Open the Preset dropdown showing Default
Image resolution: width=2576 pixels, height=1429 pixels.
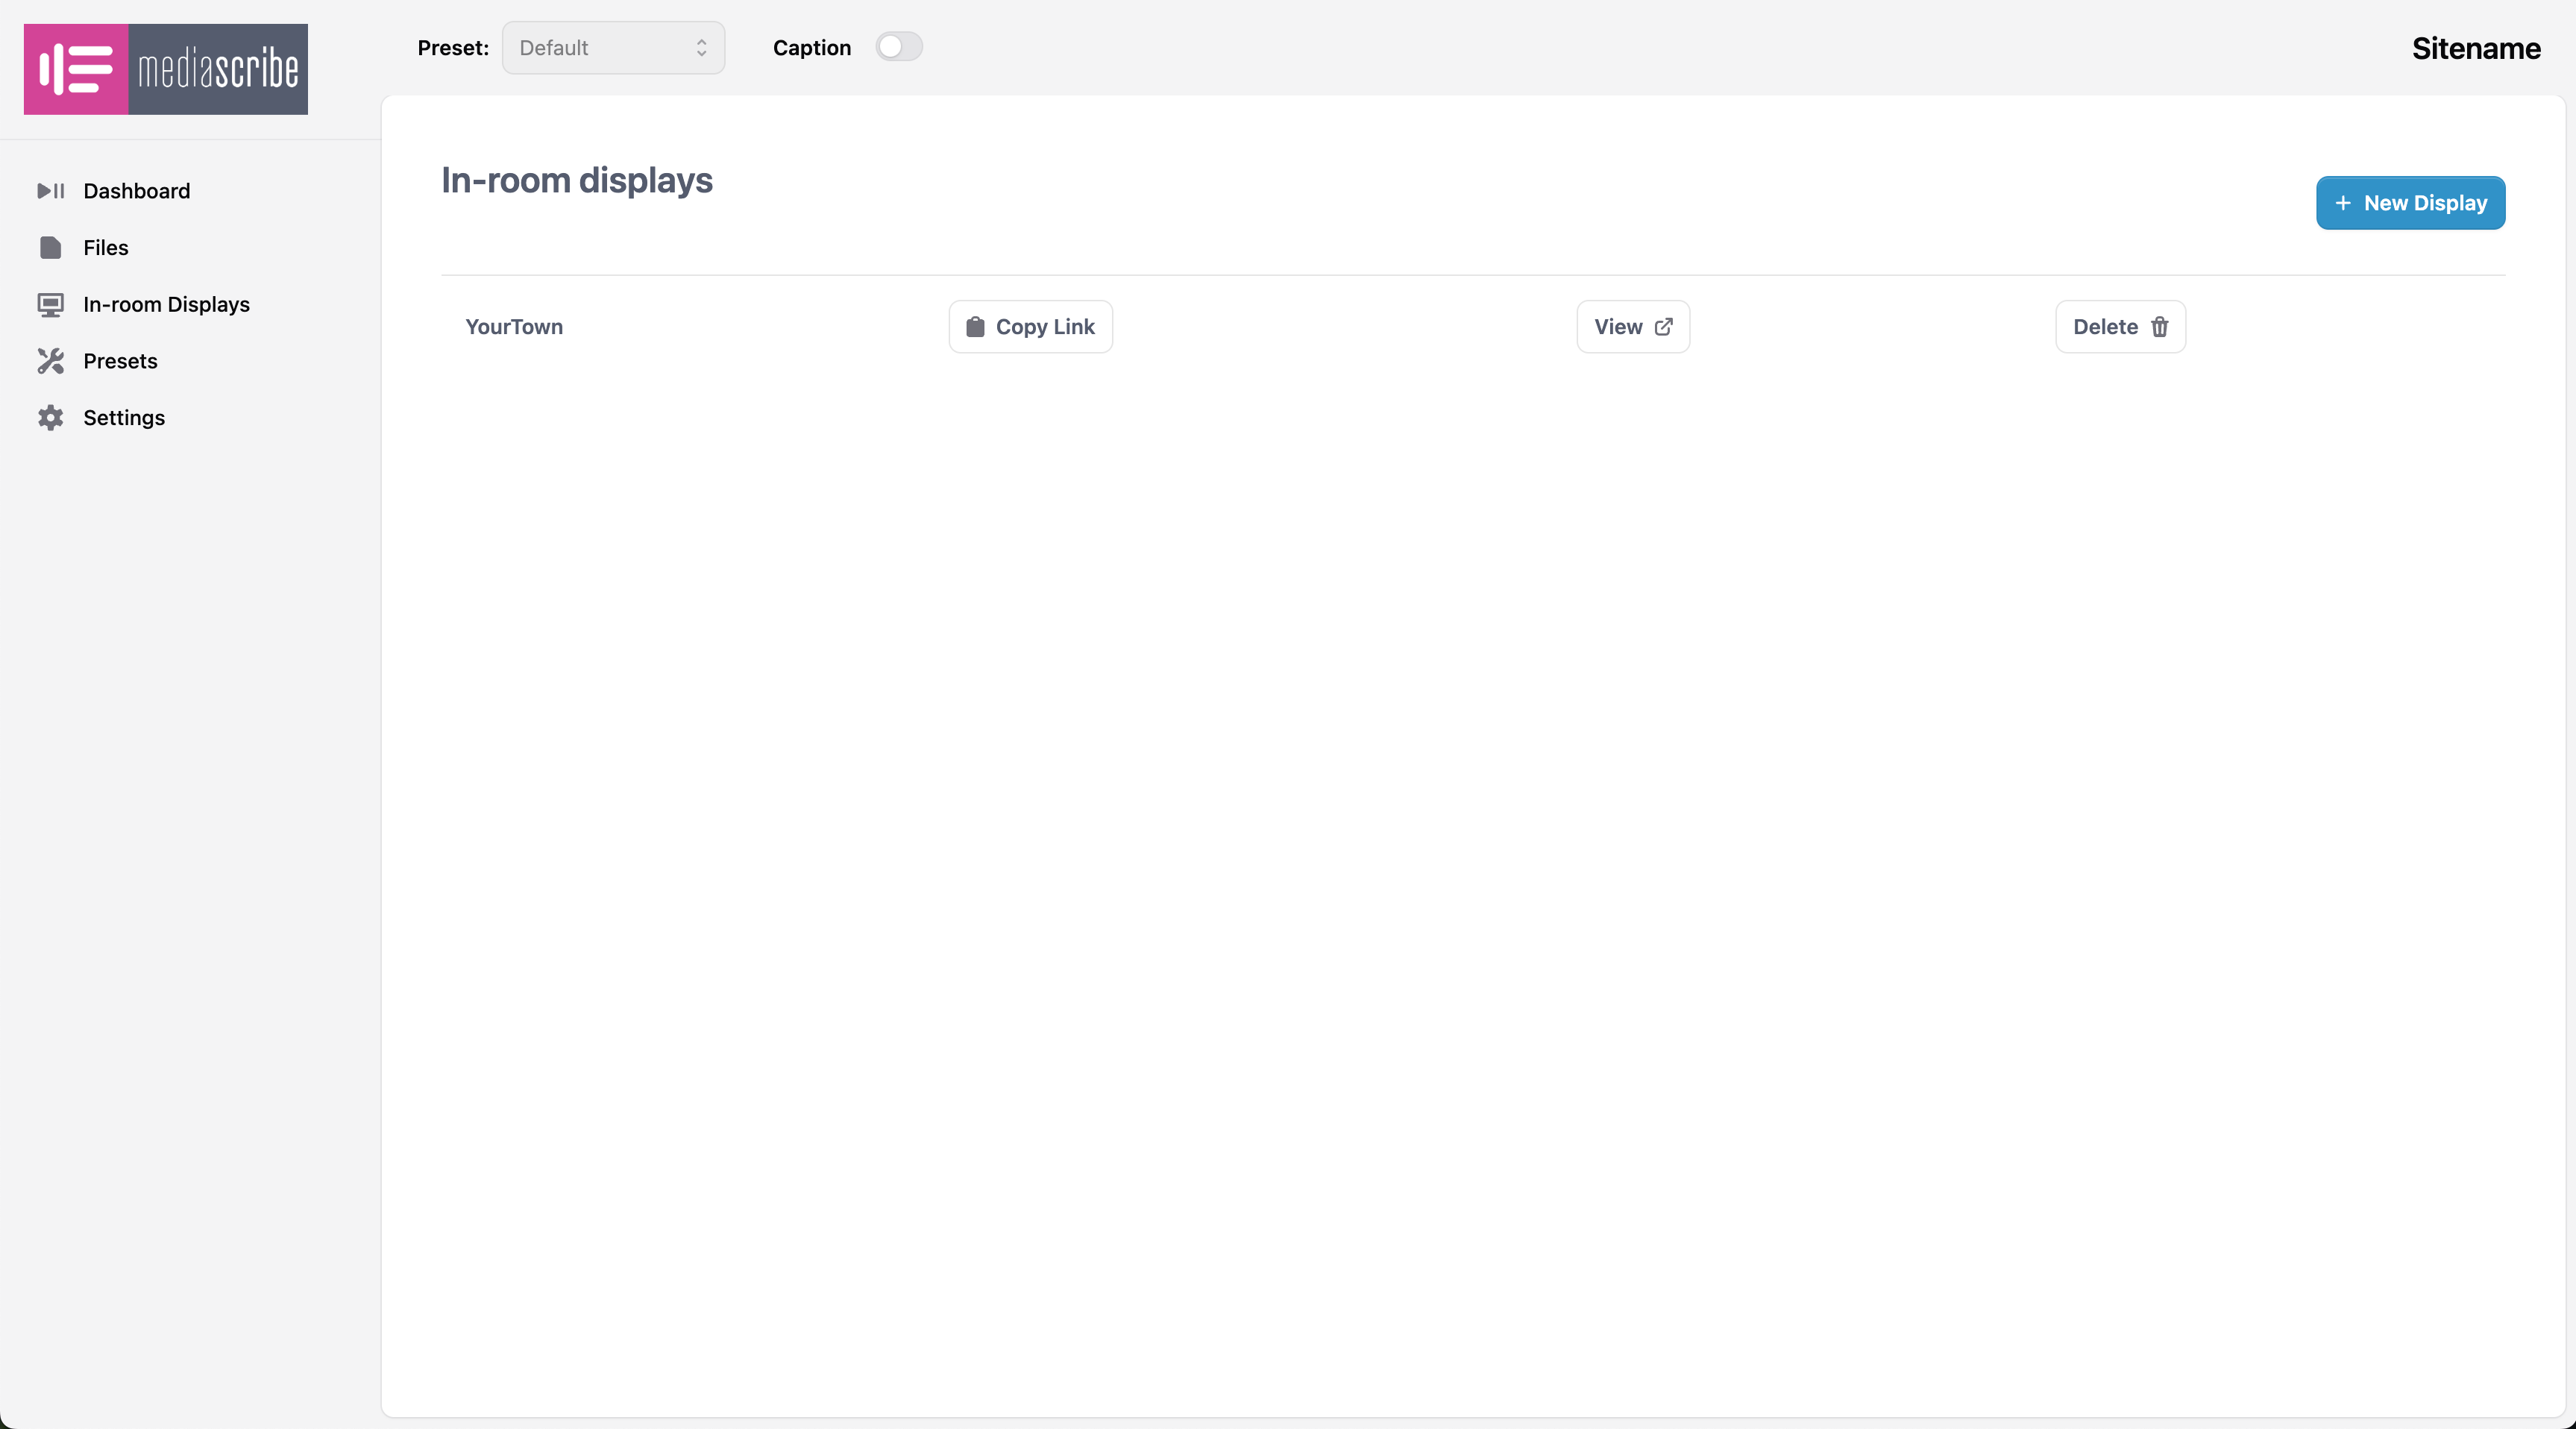click(x=612, y=48)
